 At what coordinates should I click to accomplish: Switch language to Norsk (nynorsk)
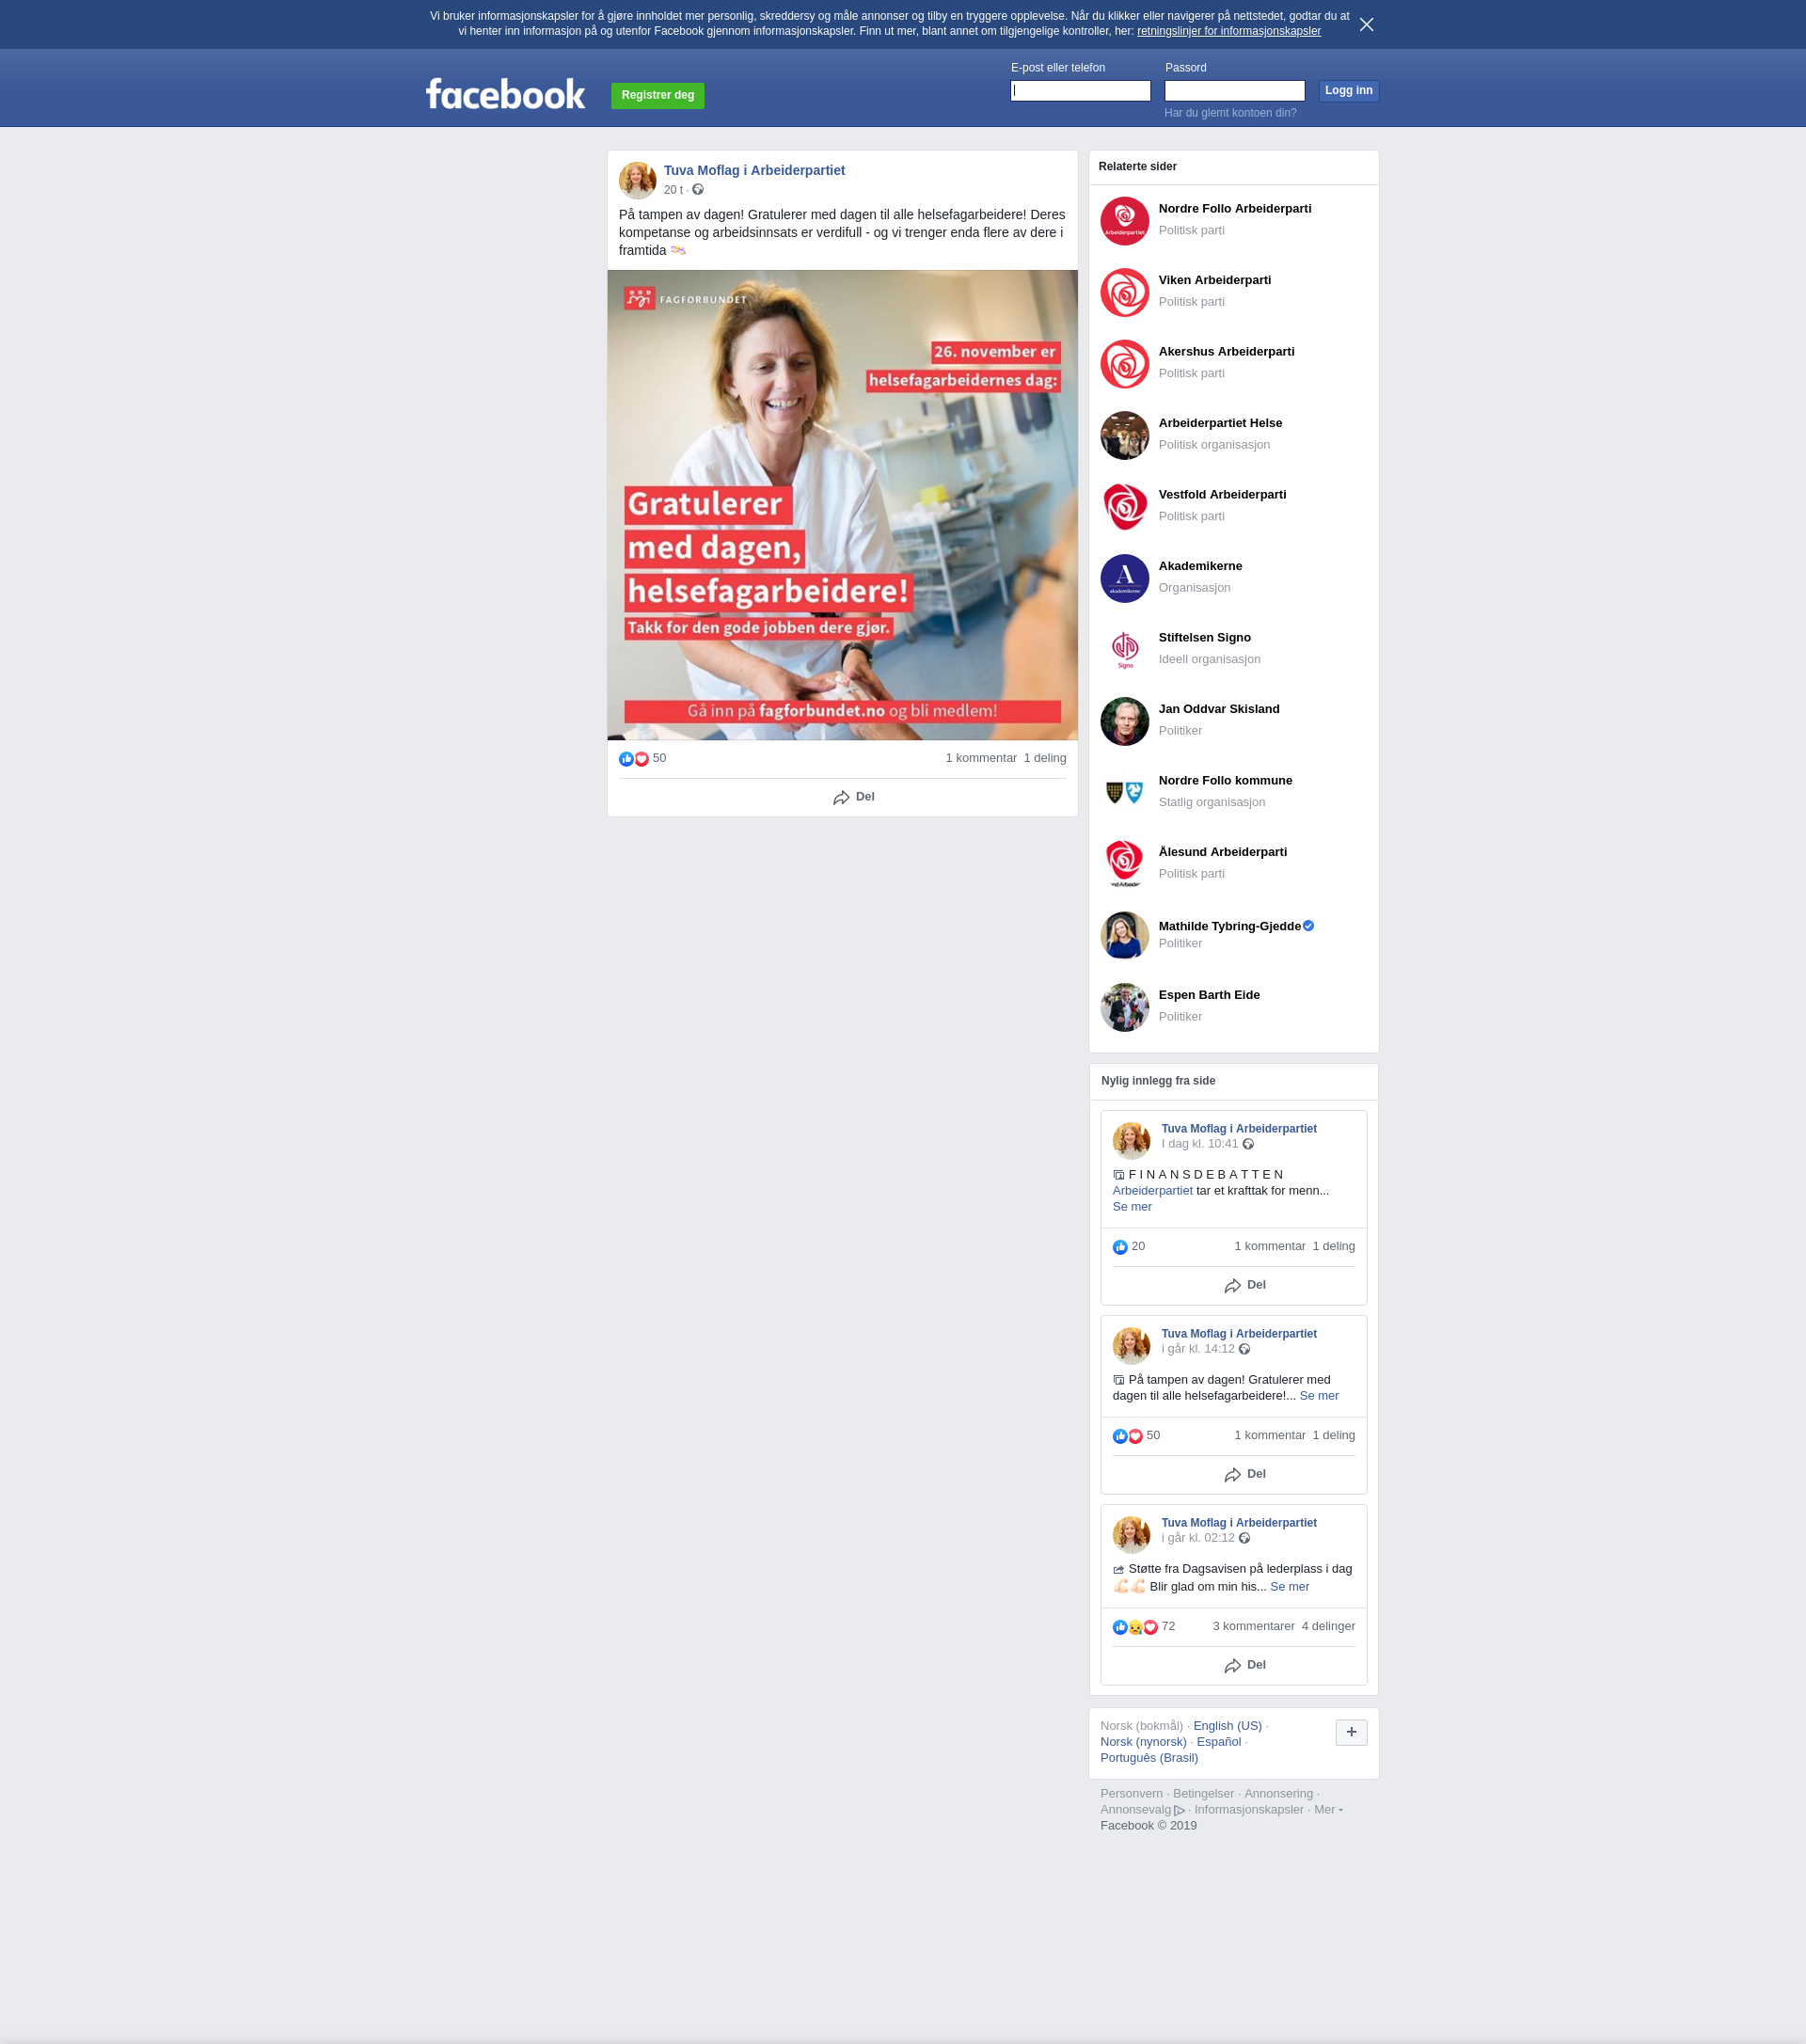(1143, 1741)
